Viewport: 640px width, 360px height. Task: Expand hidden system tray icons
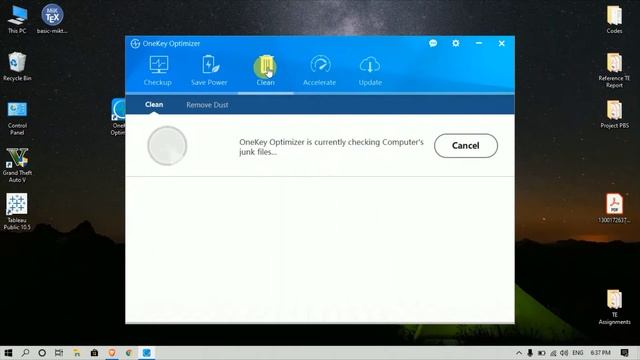519,353
